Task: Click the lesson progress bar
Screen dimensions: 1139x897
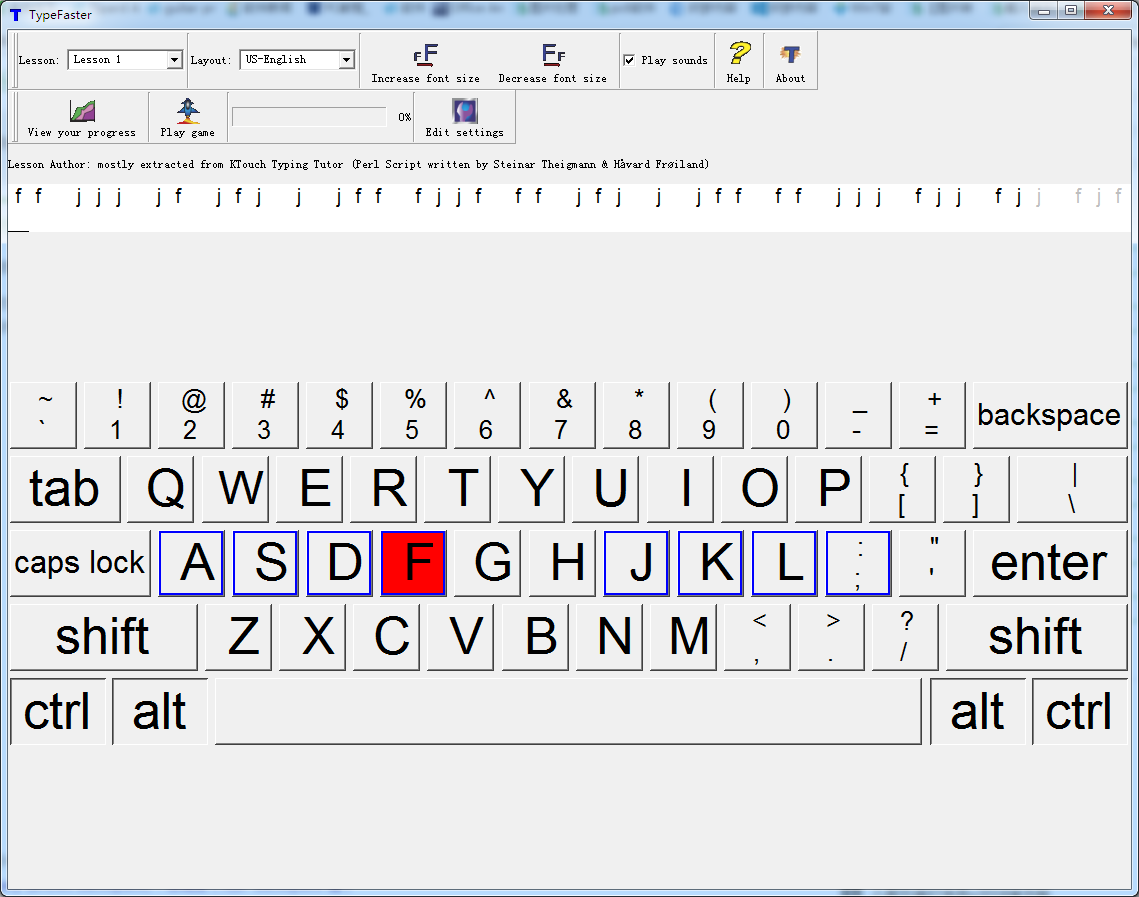Action: coord(309,117)
